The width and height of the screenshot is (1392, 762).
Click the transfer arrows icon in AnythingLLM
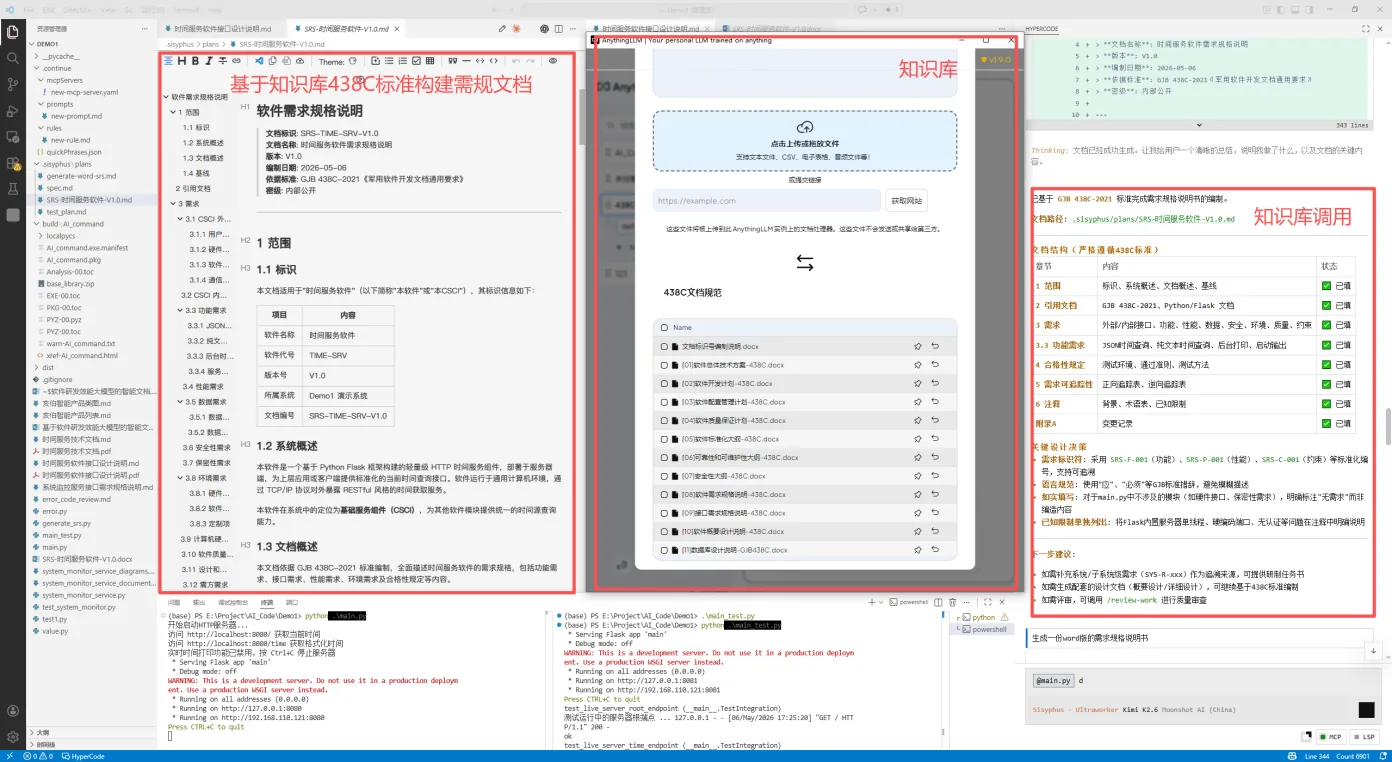tap(804, 263)
